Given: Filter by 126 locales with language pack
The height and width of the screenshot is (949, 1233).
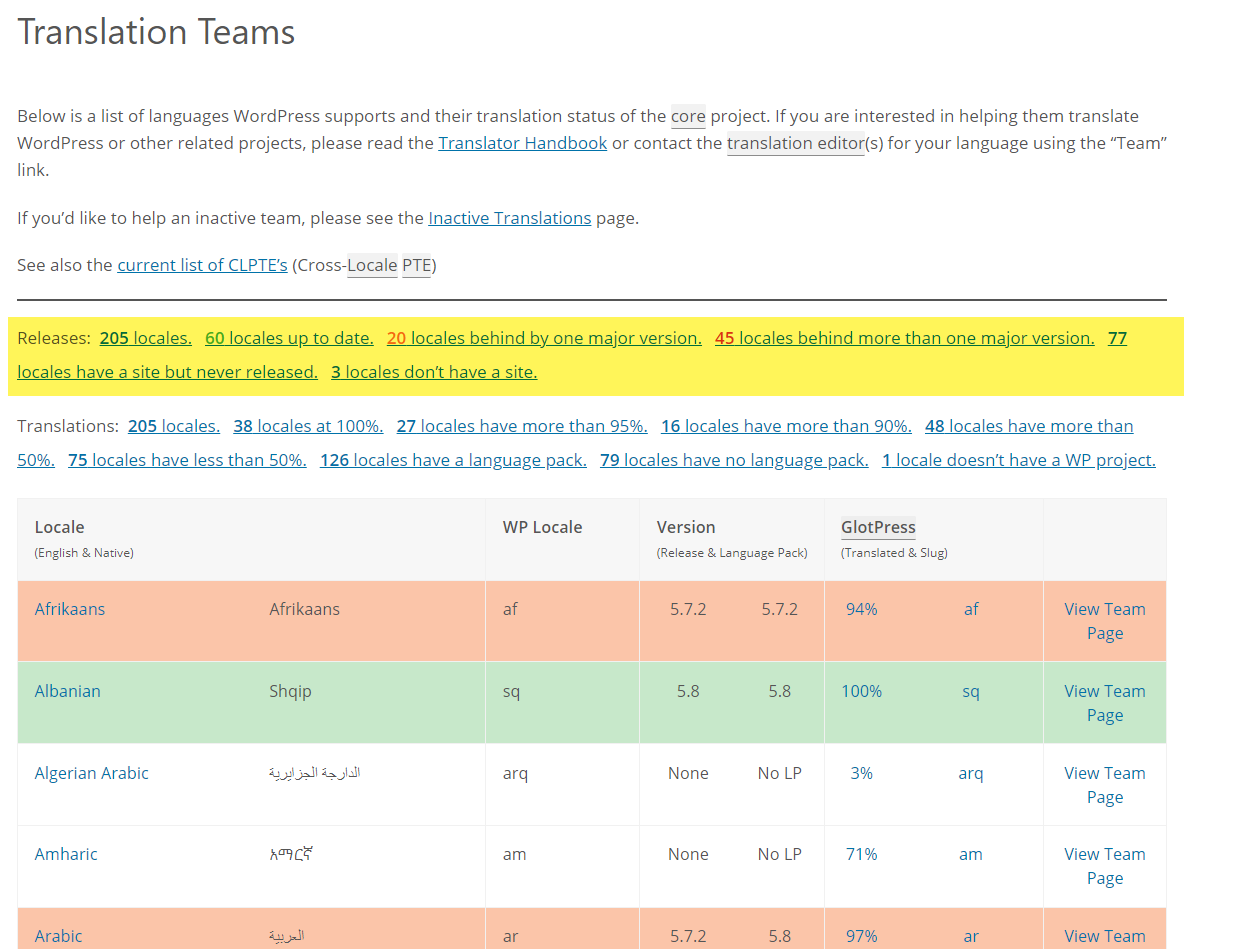Looking at the screenshot, I should coord(453,460).
